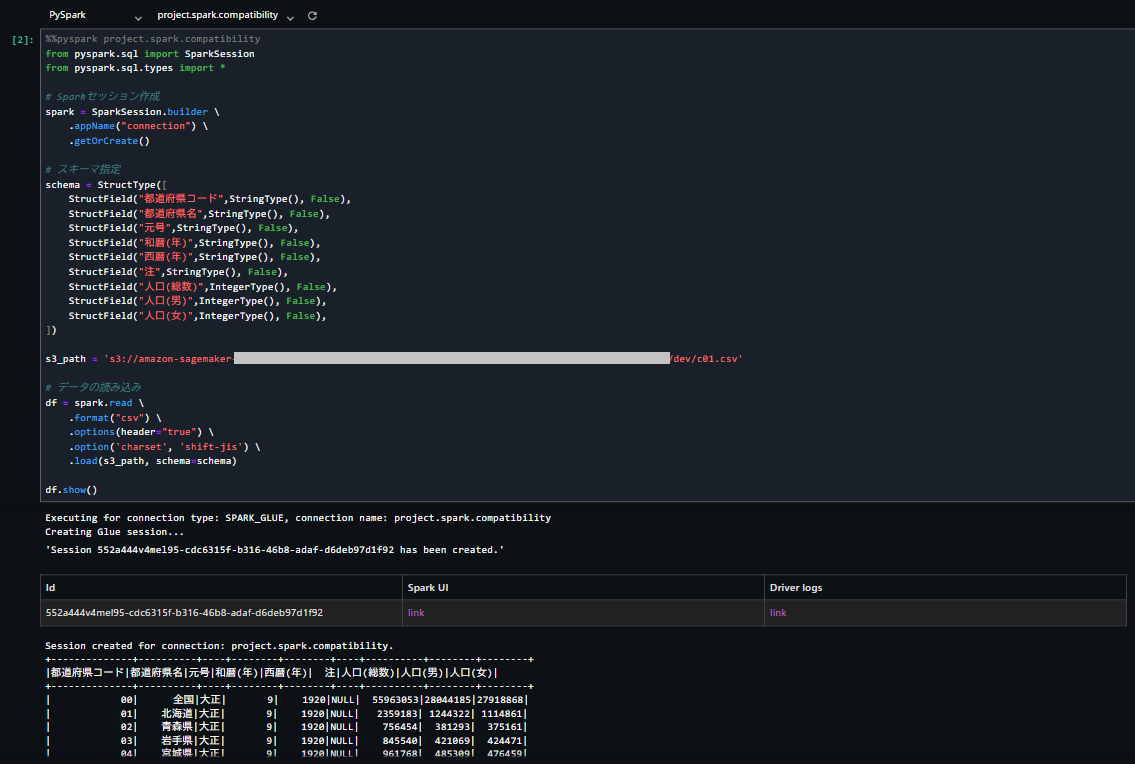1135x764 pixels.
Task: Open the Spark UI link
Action: [415, 613]
